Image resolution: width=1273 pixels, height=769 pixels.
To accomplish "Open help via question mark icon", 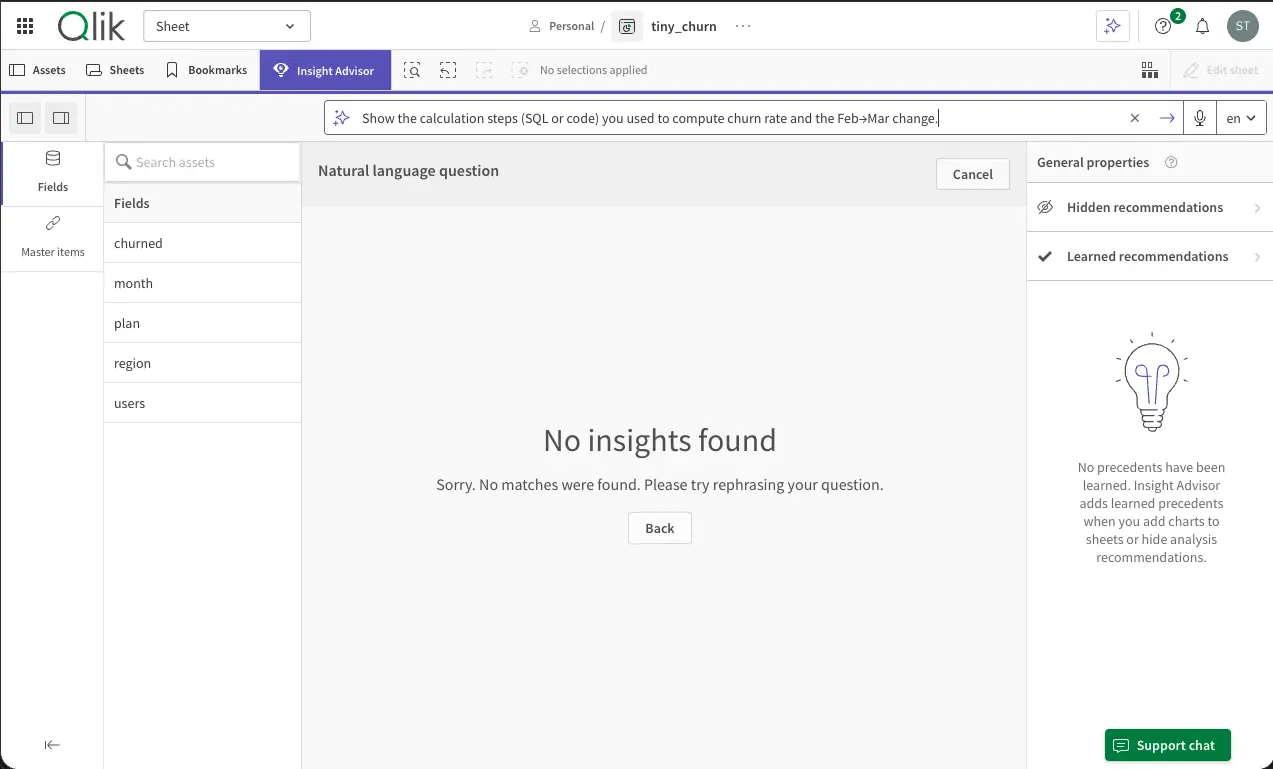I will pyautogui.click(x=1162, y=26).
